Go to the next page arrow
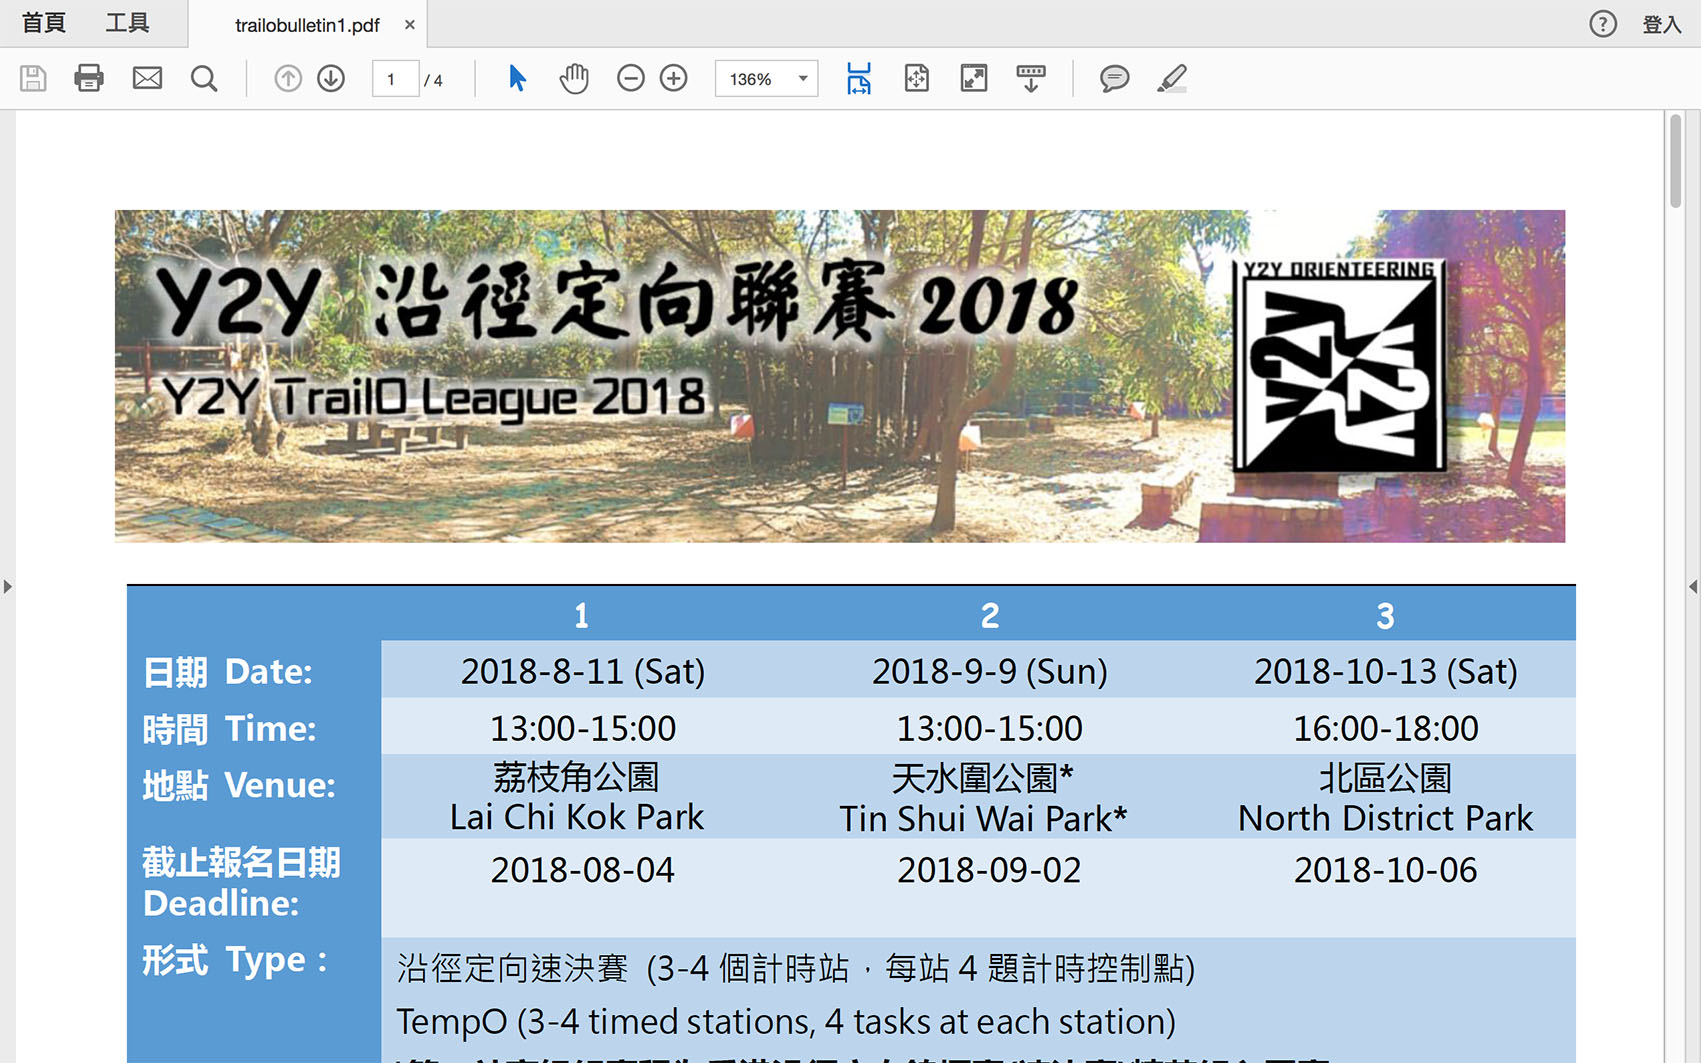Screen dimensions: 1701x1063 click(x=331, y=78)
